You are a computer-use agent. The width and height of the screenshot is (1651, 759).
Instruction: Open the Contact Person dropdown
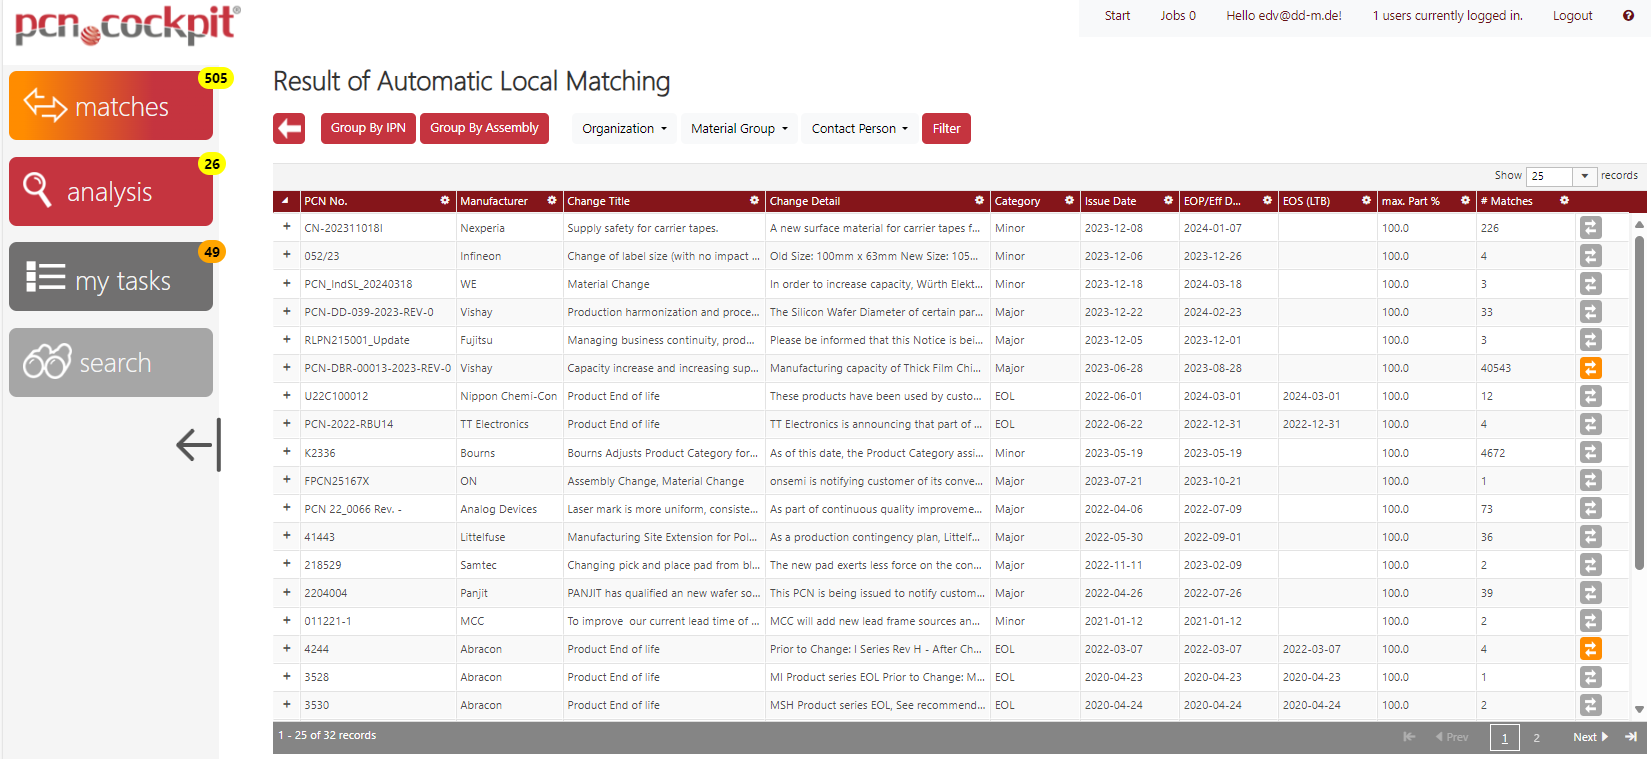(x=859, y=128)
